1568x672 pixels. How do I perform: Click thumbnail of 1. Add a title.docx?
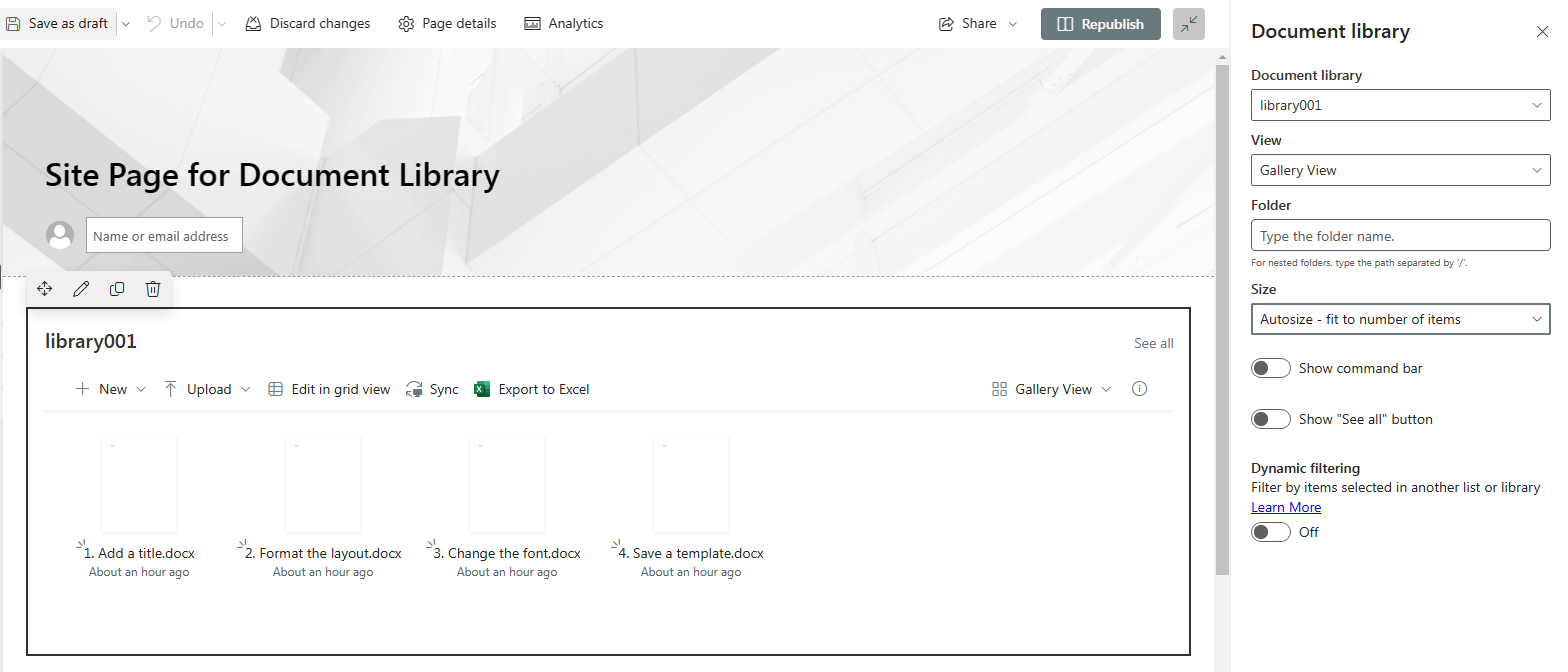[x=139, y=484]
